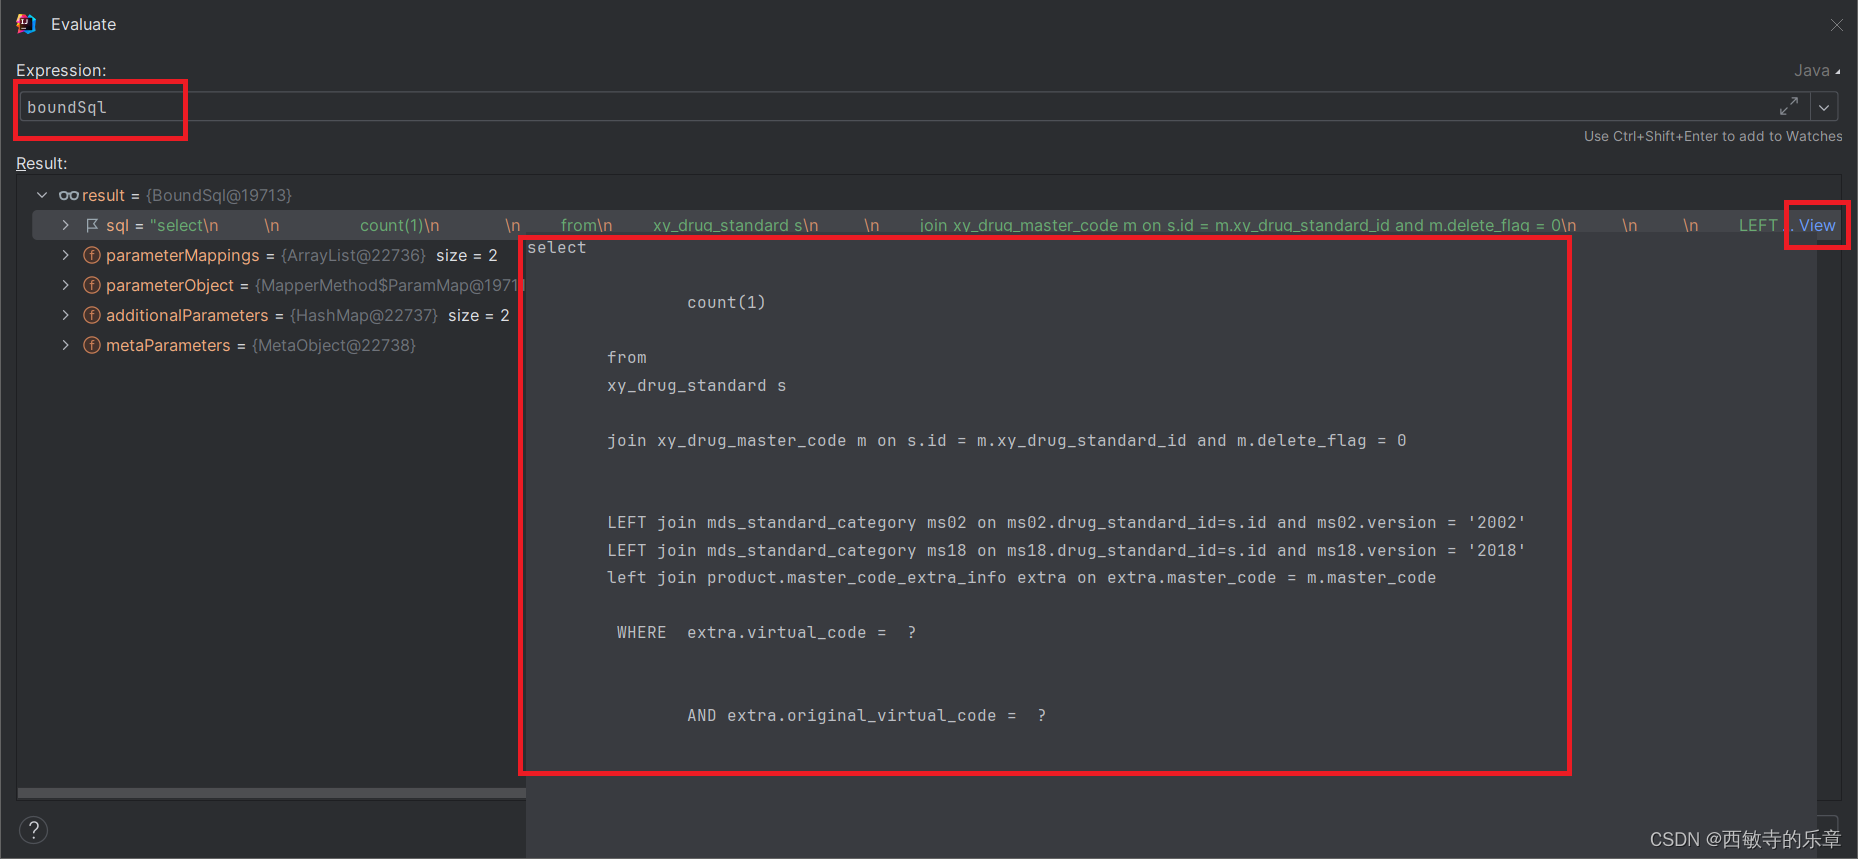Viewport: 1858px width, 859px height.
Task: Expand the parameterMappings row
Action: click(x=66, y=255)
